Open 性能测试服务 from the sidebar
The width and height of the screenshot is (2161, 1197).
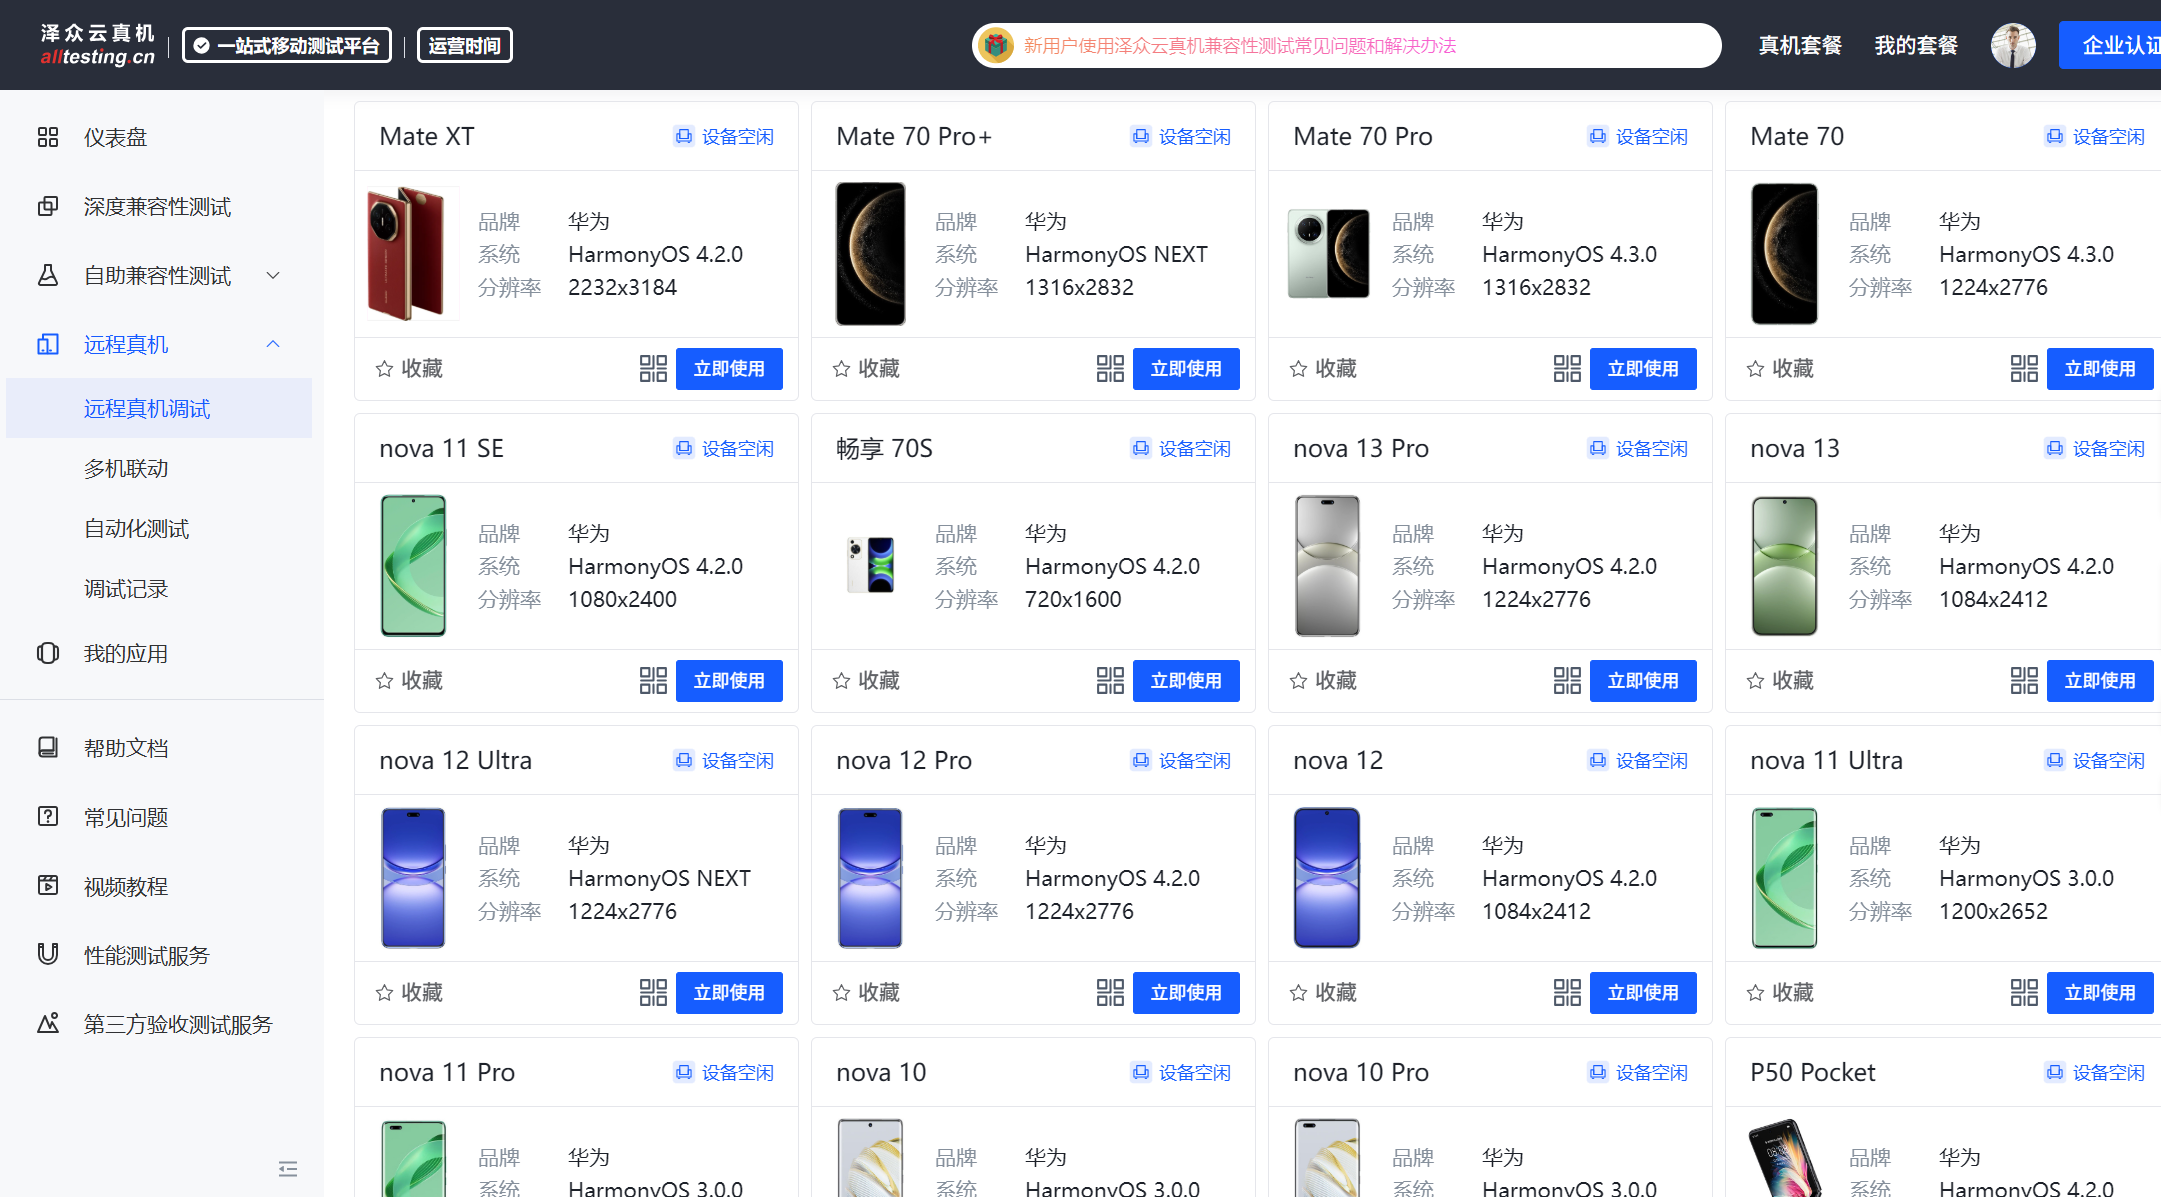[x=146, y=955]
